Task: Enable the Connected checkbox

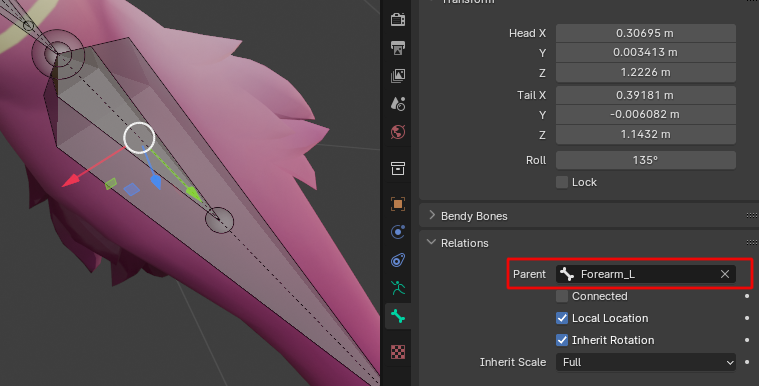Action: coord(562,296)
